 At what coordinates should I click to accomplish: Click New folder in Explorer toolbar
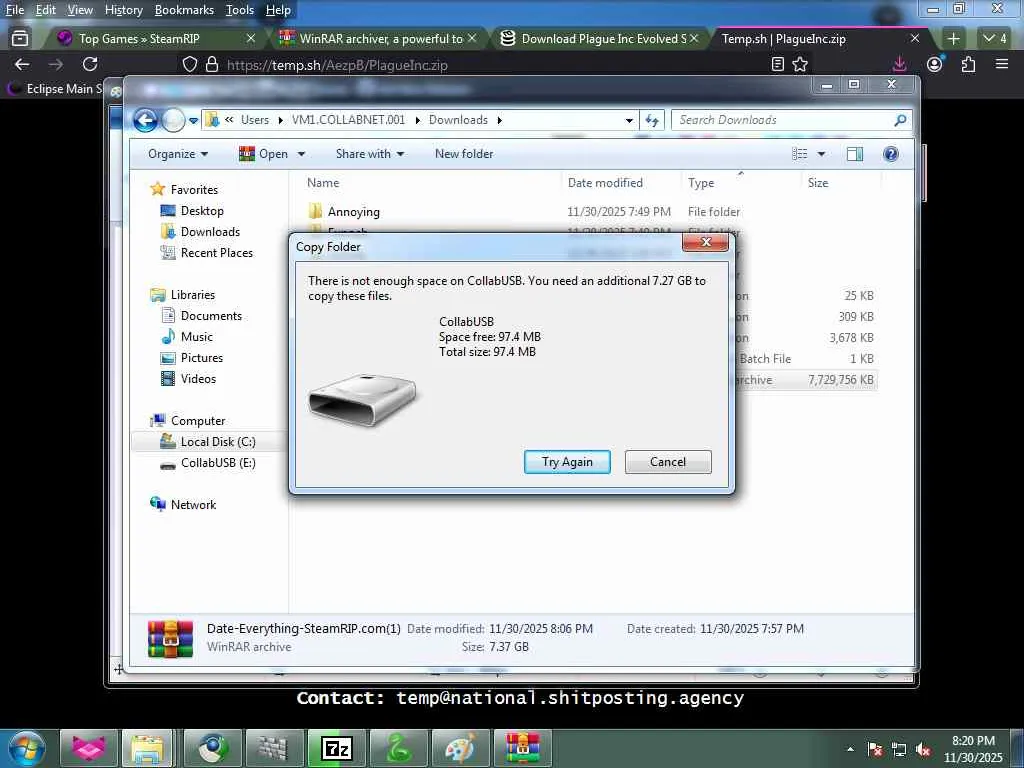click(x=464, y=154)
